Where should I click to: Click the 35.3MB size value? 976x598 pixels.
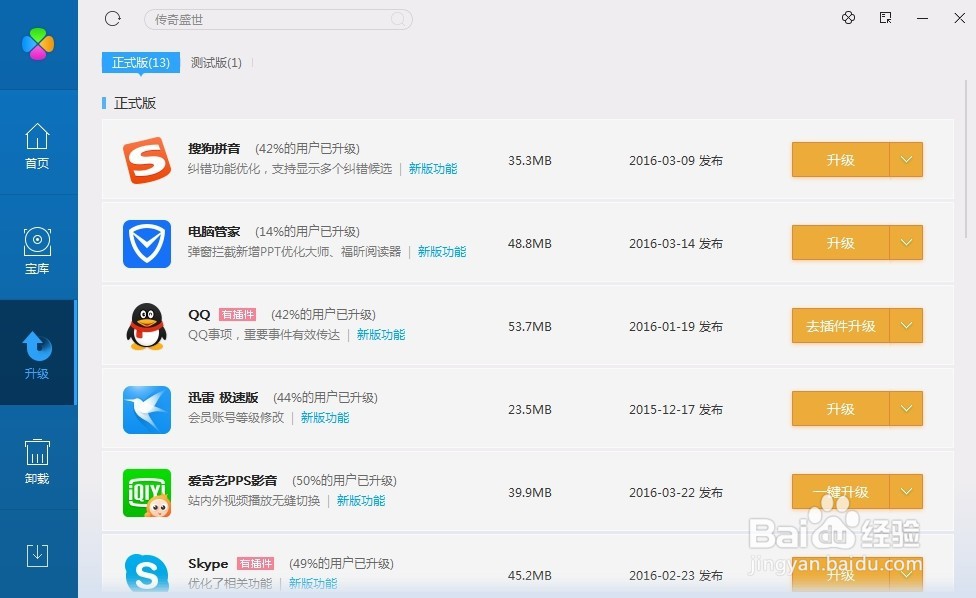coord(530,161)
